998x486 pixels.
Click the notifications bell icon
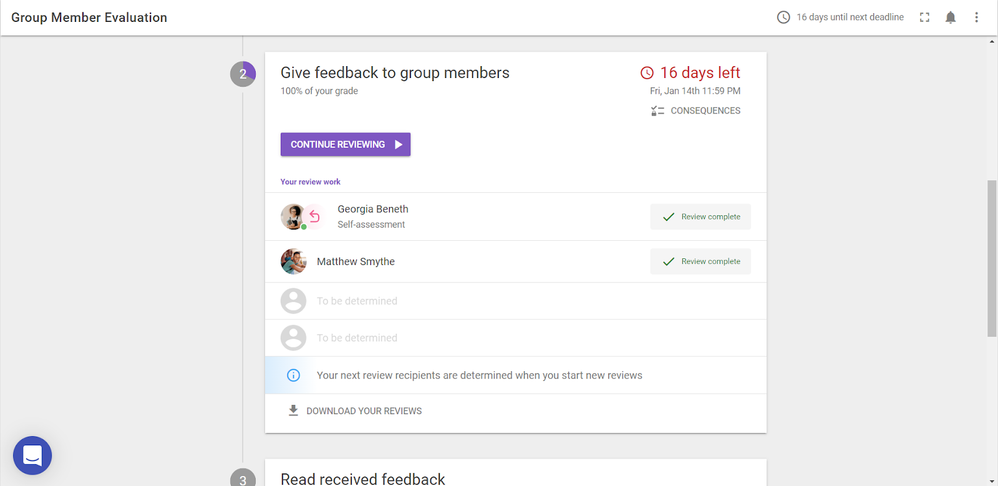coord(950,18)
